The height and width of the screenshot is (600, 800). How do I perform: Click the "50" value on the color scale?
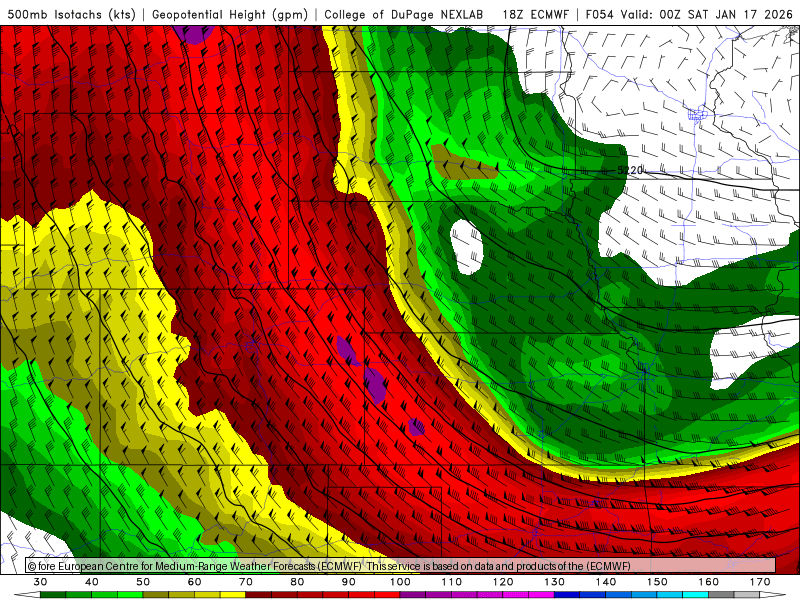click(x=143, y=582)
